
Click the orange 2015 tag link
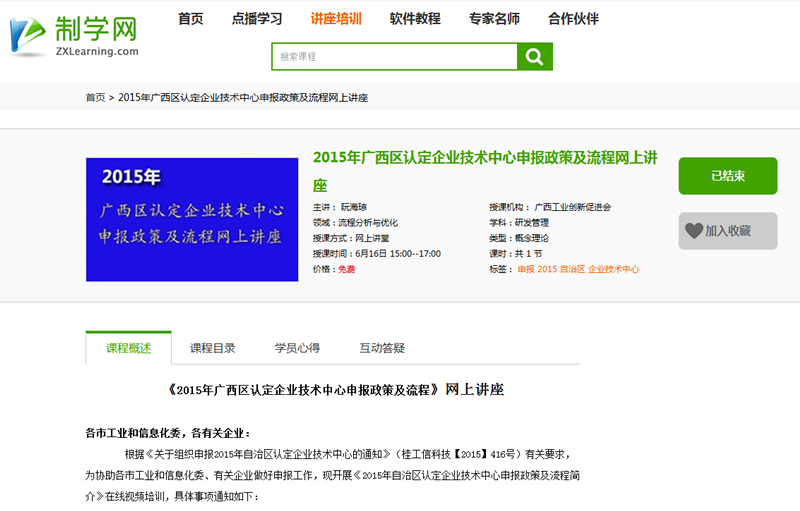click(x=547, y=269)
